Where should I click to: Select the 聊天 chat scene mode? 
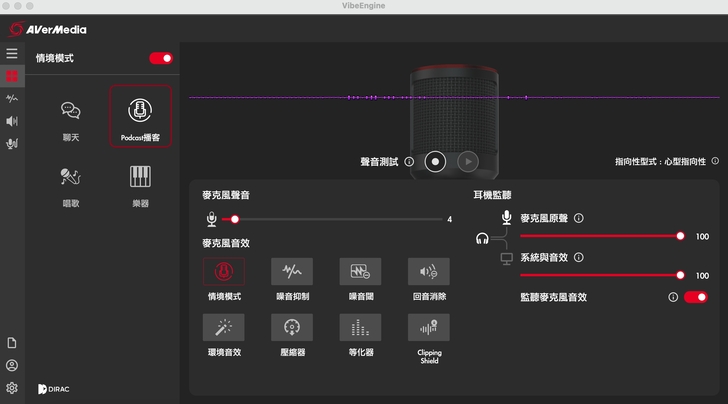pyautogui.click(x=71, y=116)
